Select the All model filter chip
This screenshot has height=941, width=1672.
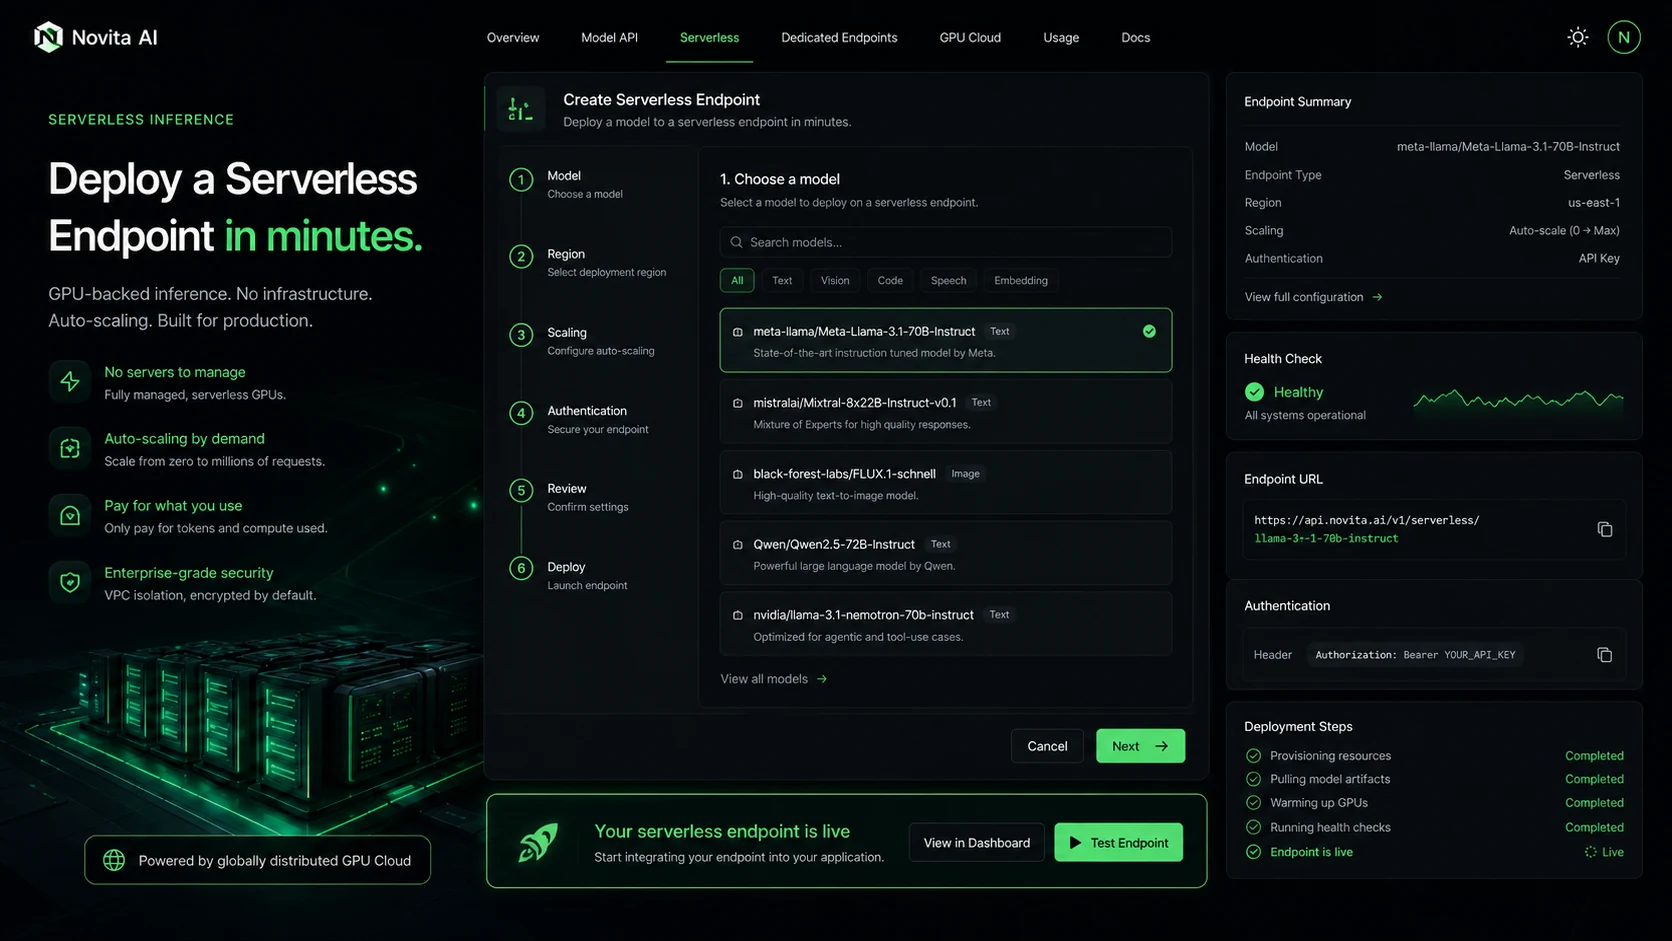click(737, 281)
